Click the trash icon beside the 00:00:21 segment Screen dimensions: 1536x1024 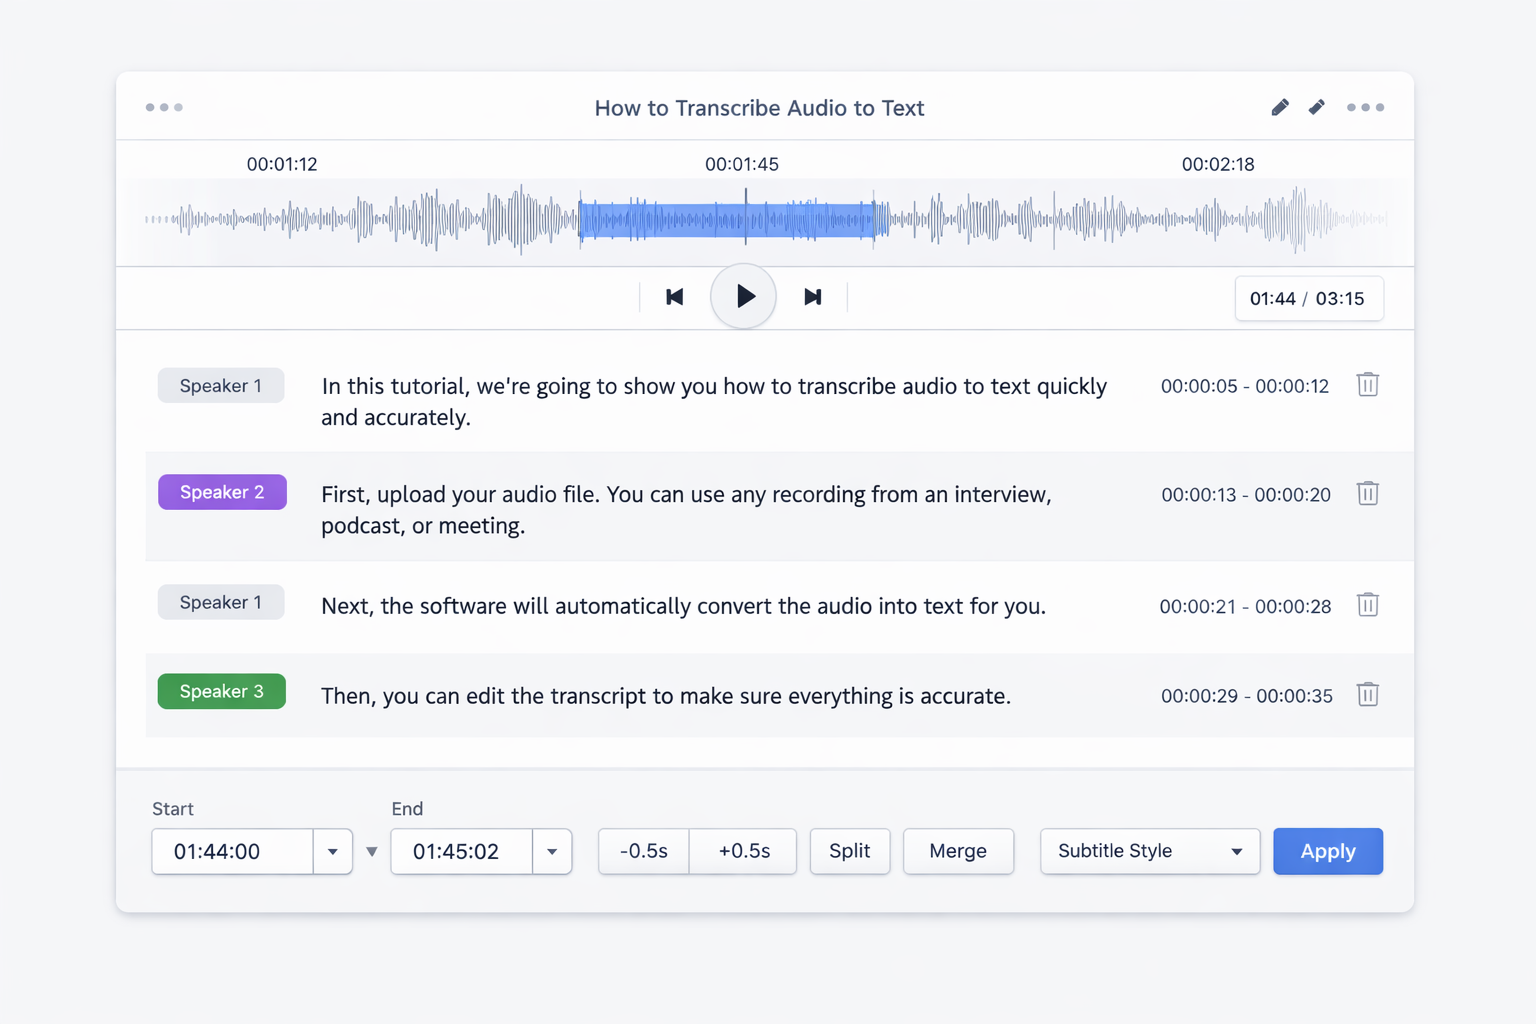pos(1367,604)
